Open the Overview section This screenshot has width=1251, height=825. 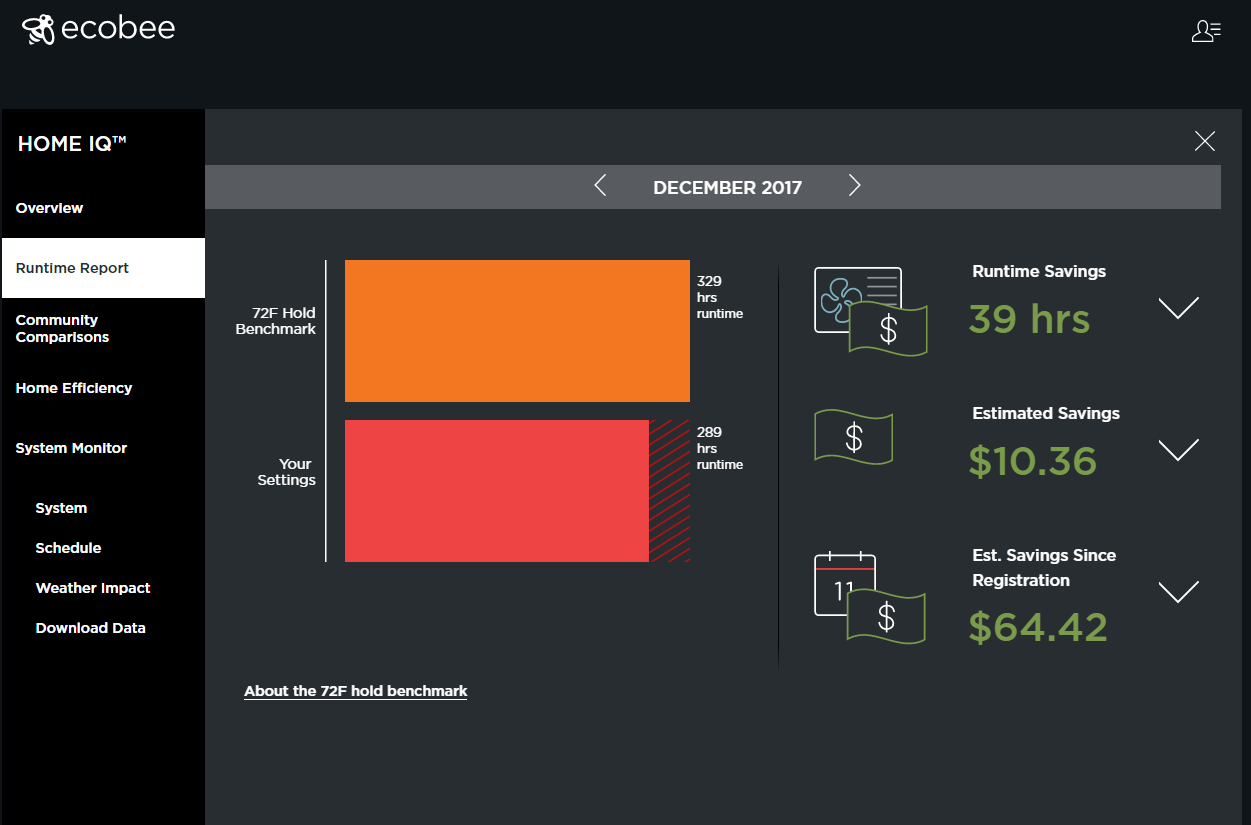point(50,208)
